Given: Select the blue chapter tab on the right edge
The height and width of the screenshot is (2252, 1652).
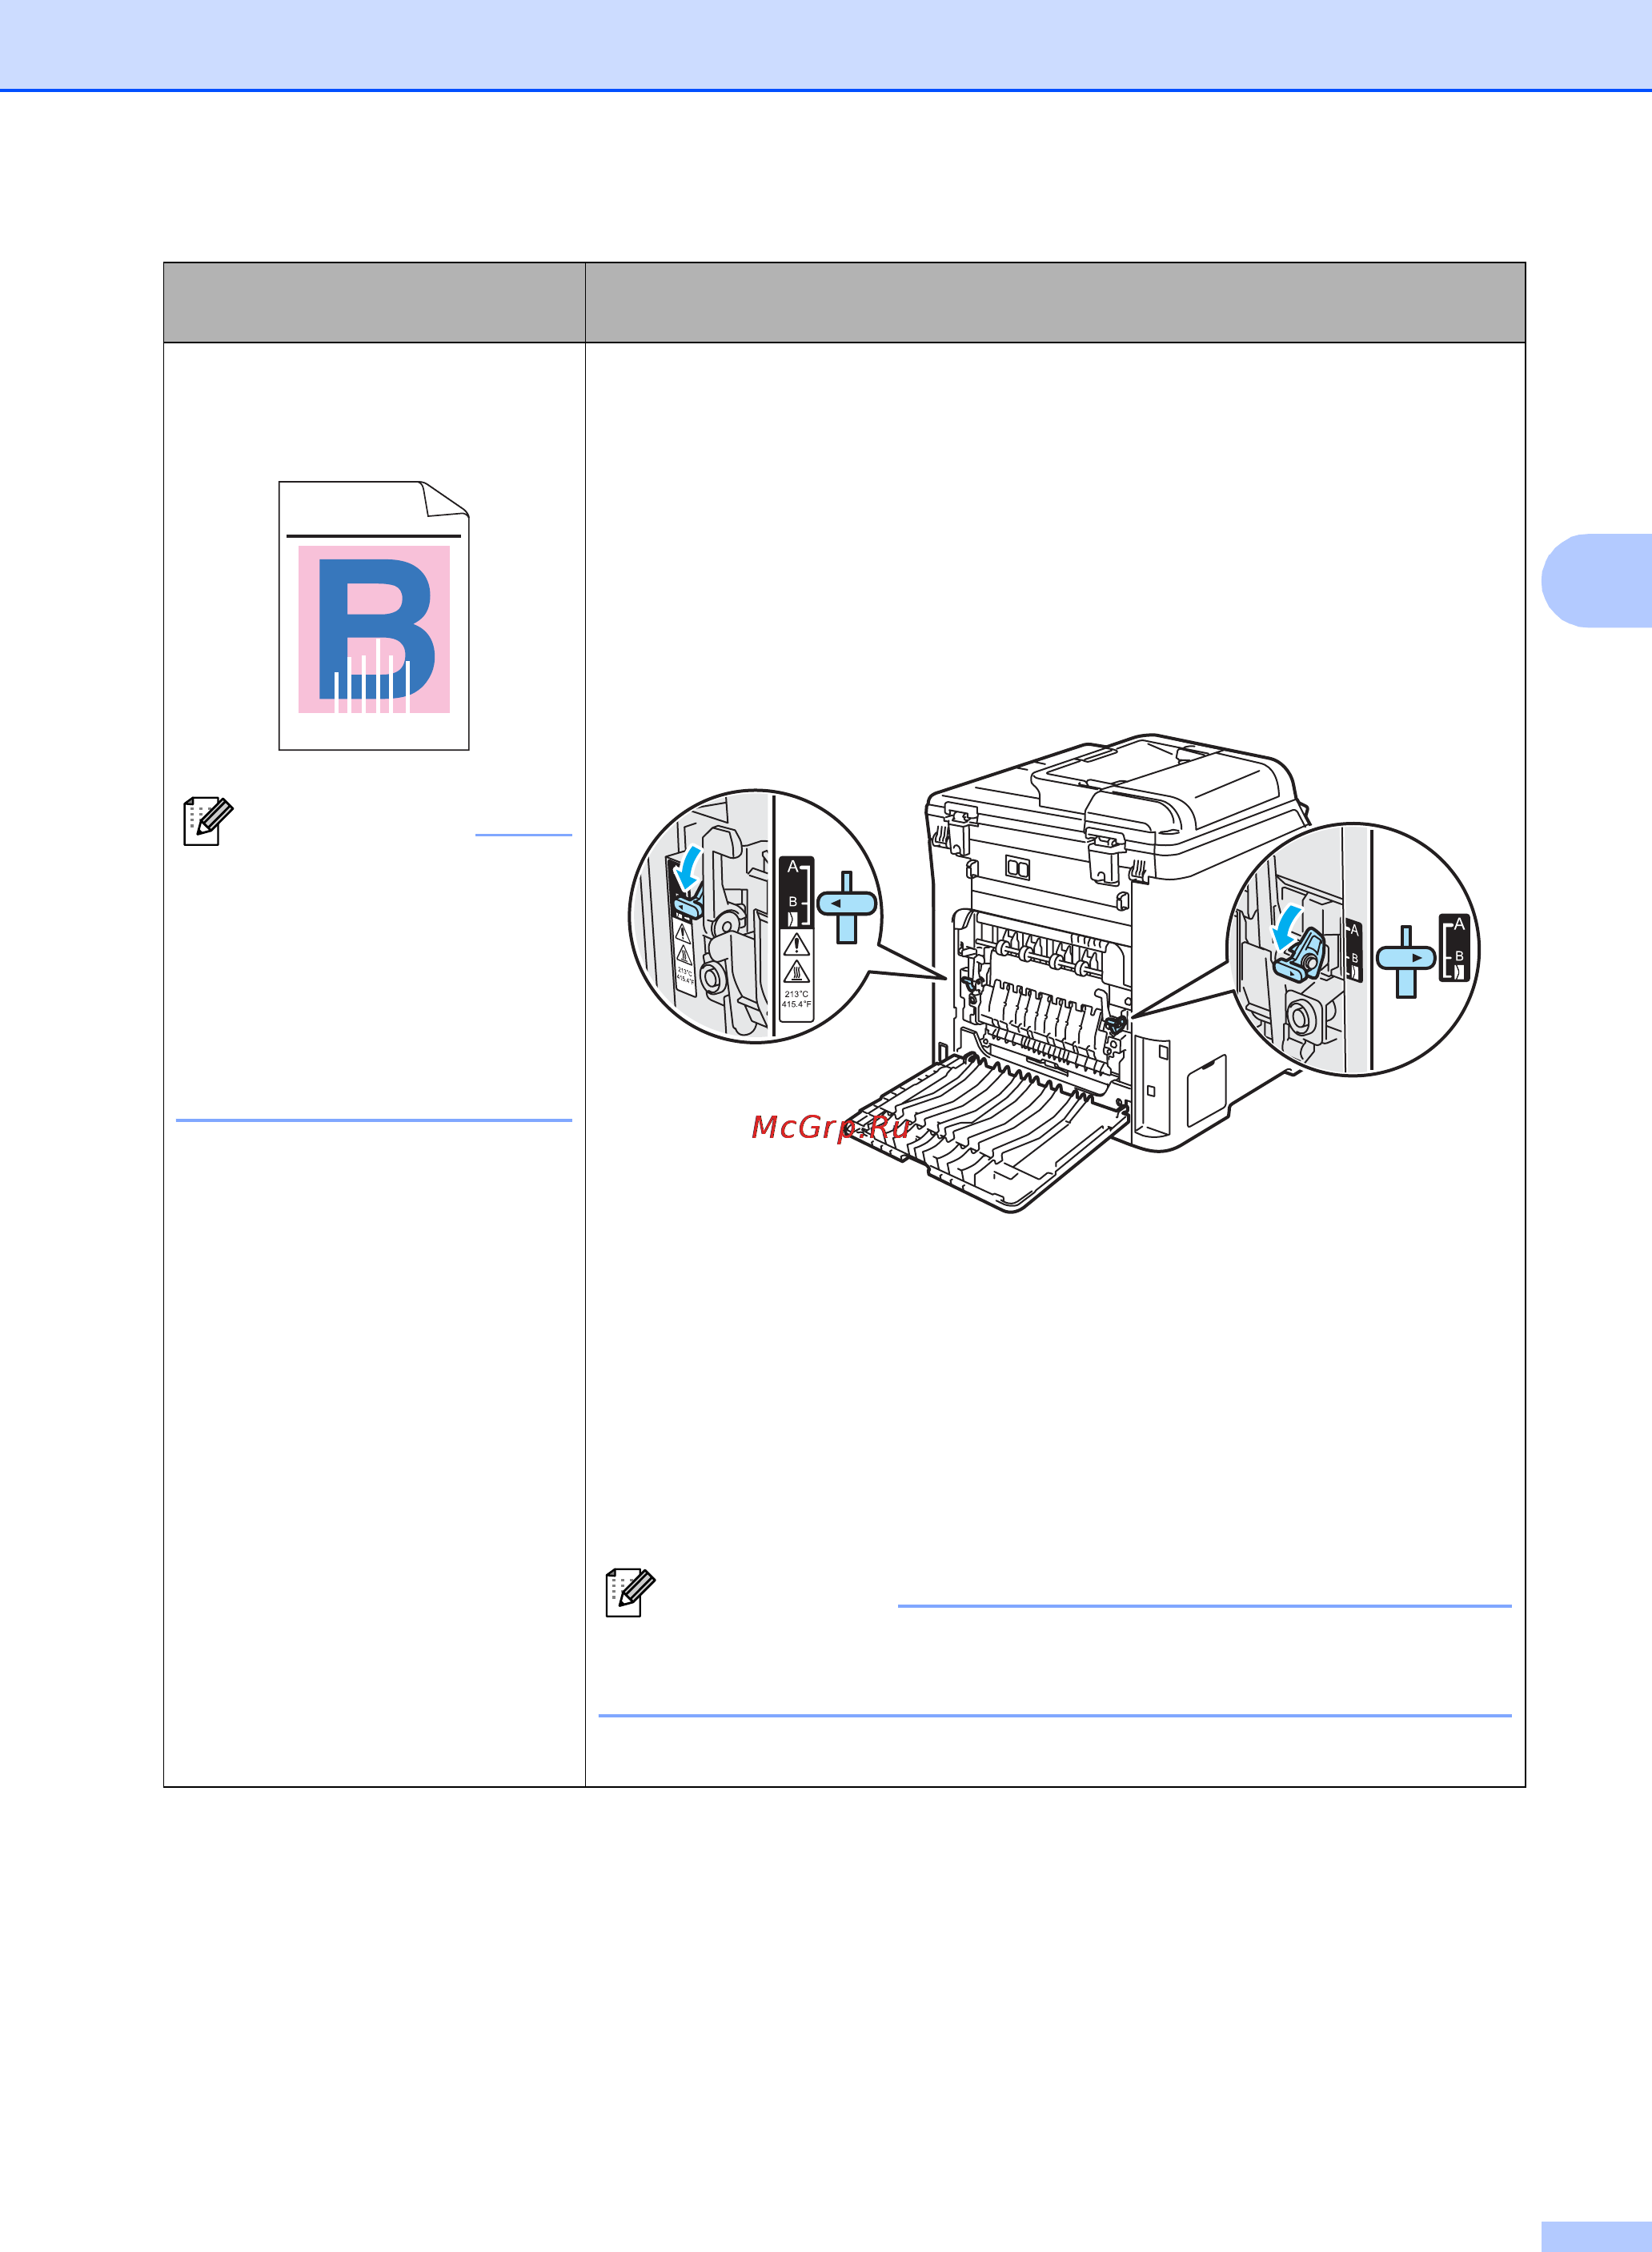Looking at the screenshot, I should coord(1597,581).
